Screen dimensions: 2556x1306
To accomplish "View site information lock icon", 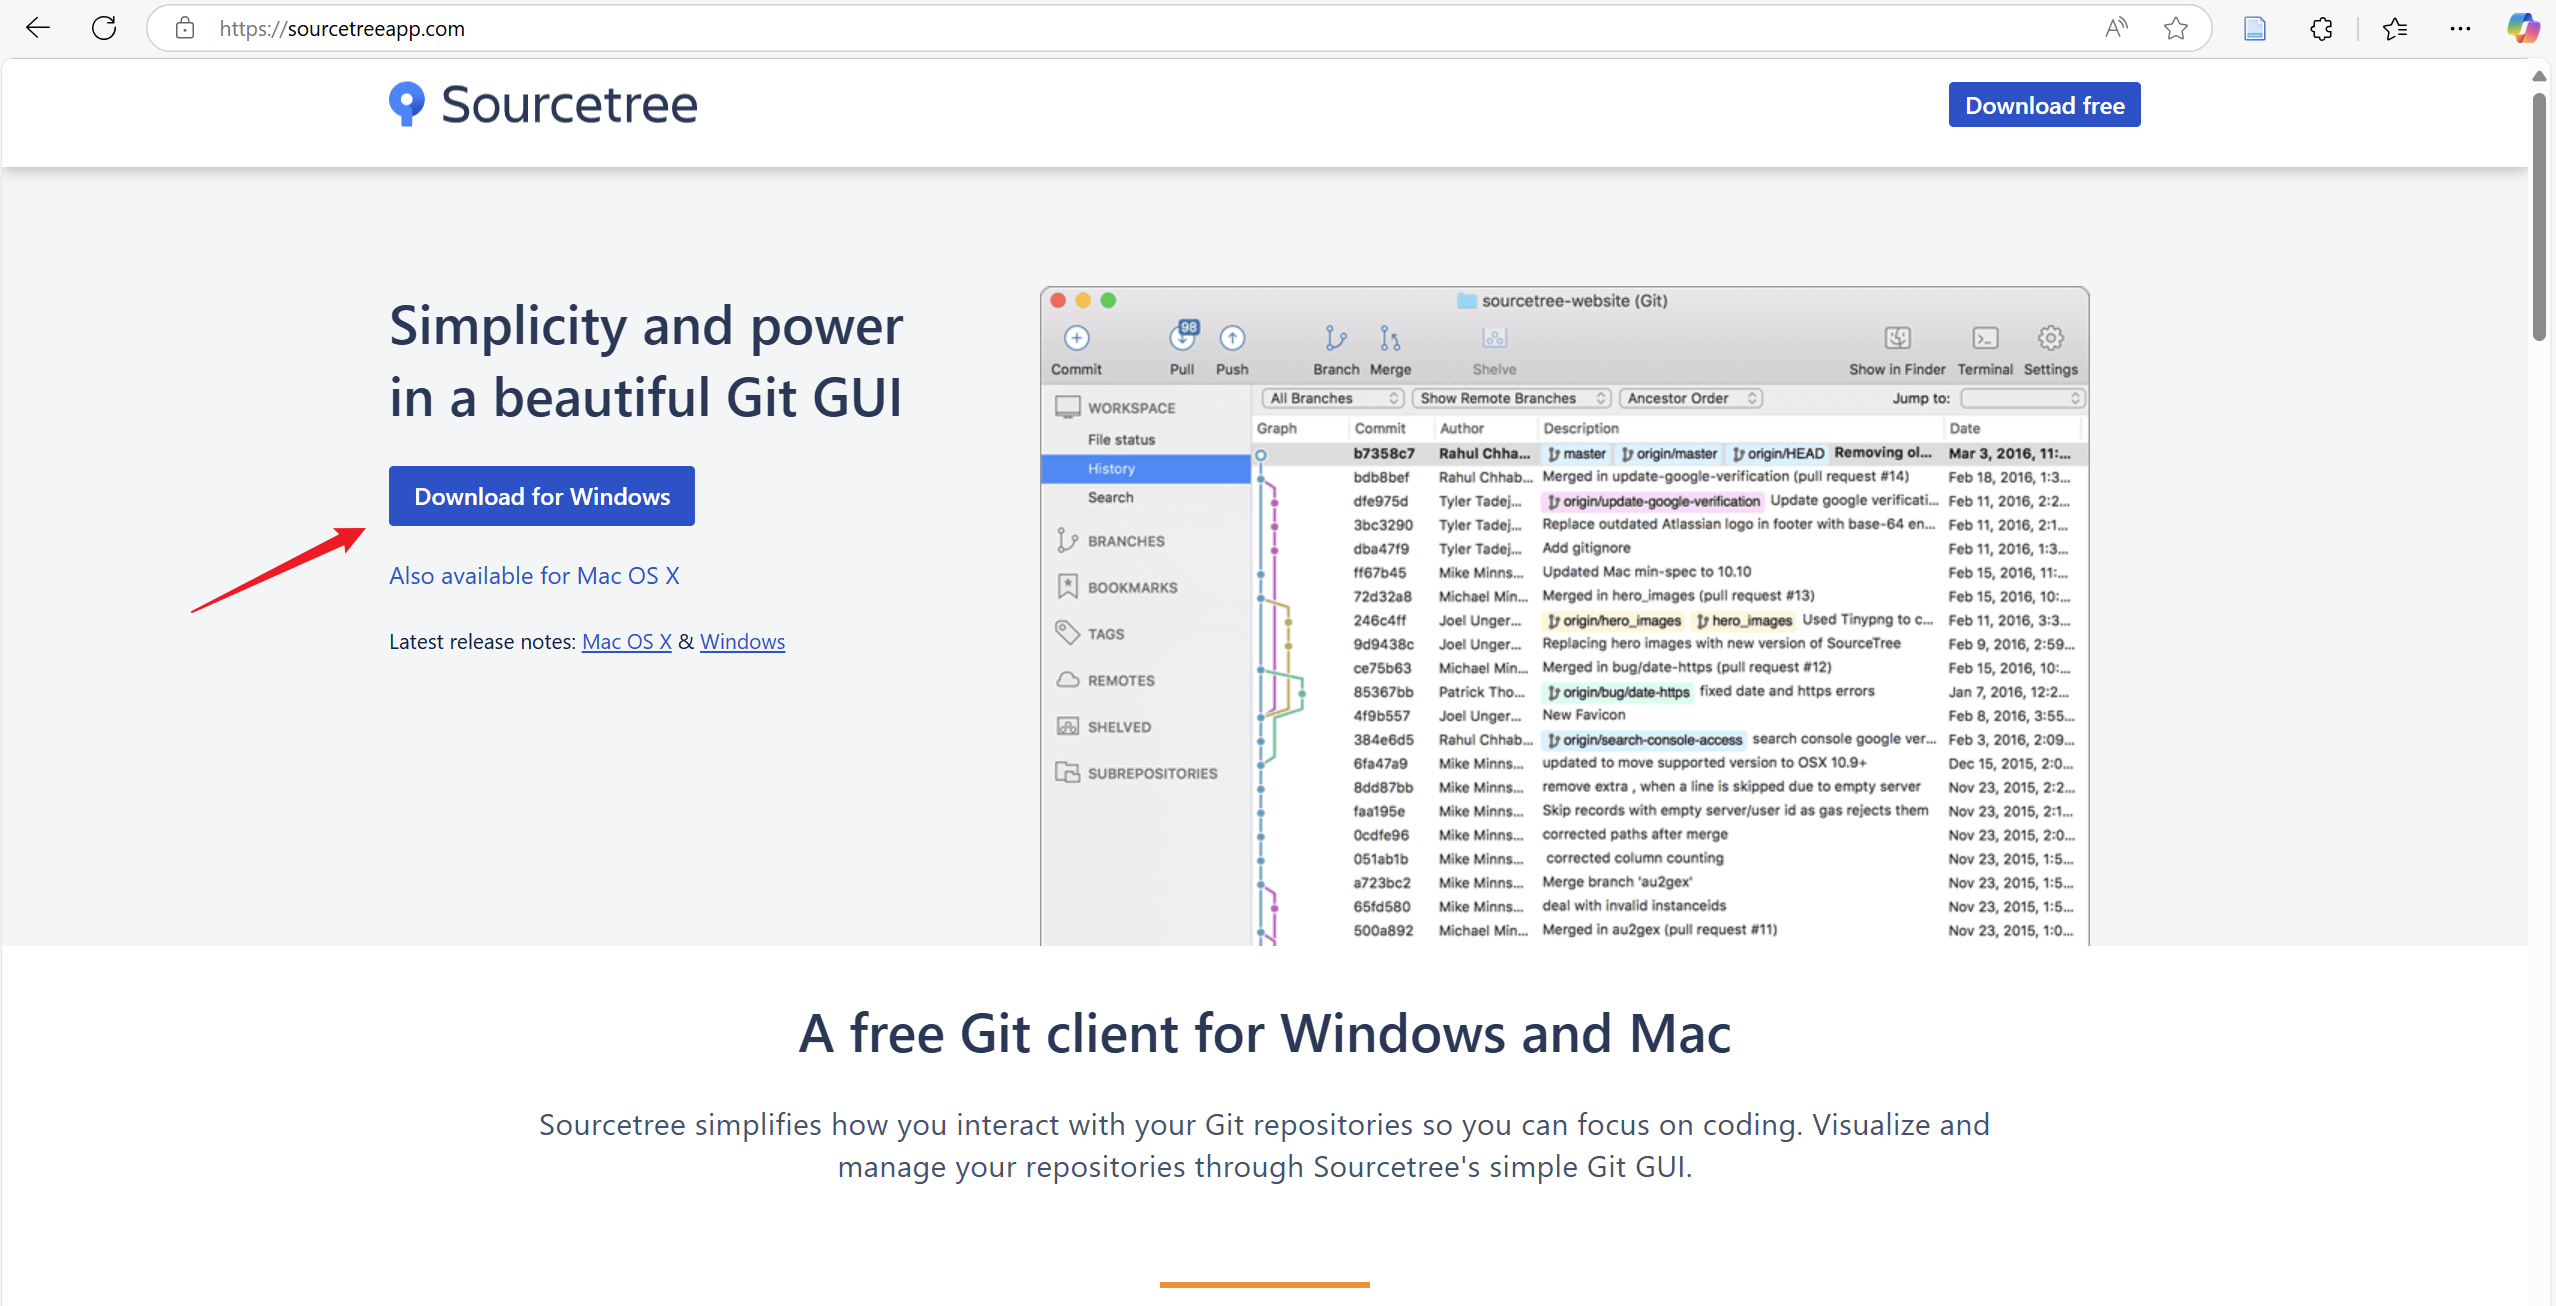I will (185, 28).
